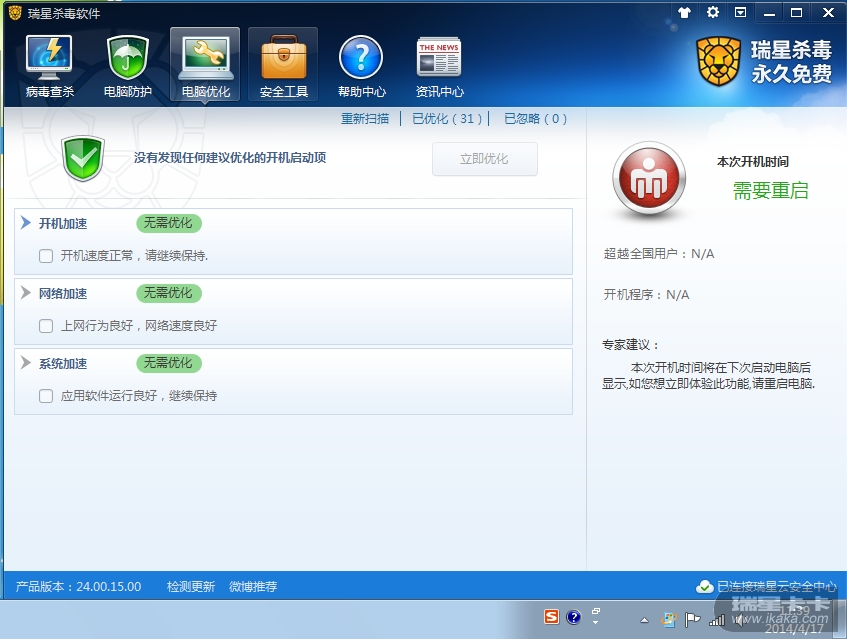
Task: Click the 系统加速 heading text
Action: pos(63,364)
